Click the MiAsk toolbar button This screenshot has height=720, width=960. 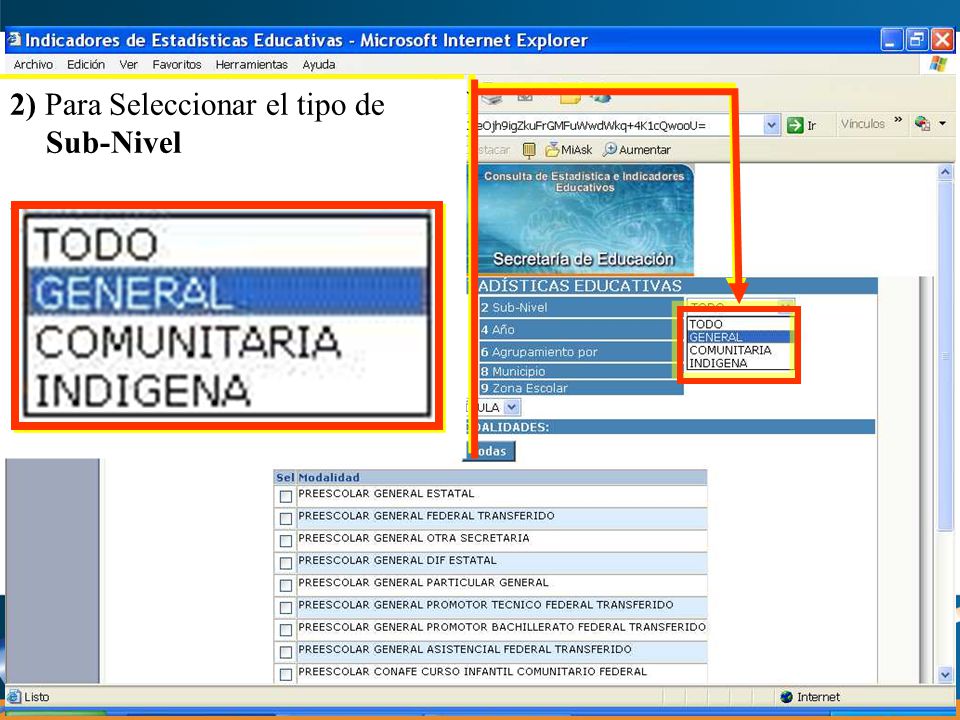[x=569, y=149]
